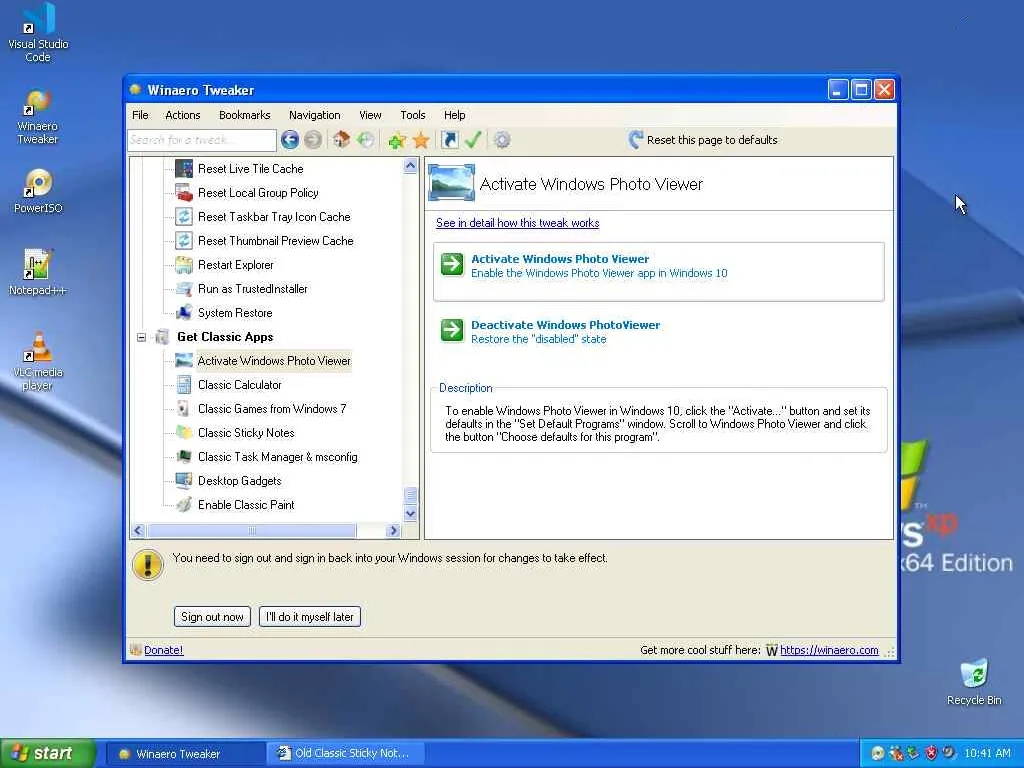Image resolution: width=1024 pixels, height=768 pixels.
Task: Select Run as TrustedInstaller tree item
Action: click(x=253, y=289)
